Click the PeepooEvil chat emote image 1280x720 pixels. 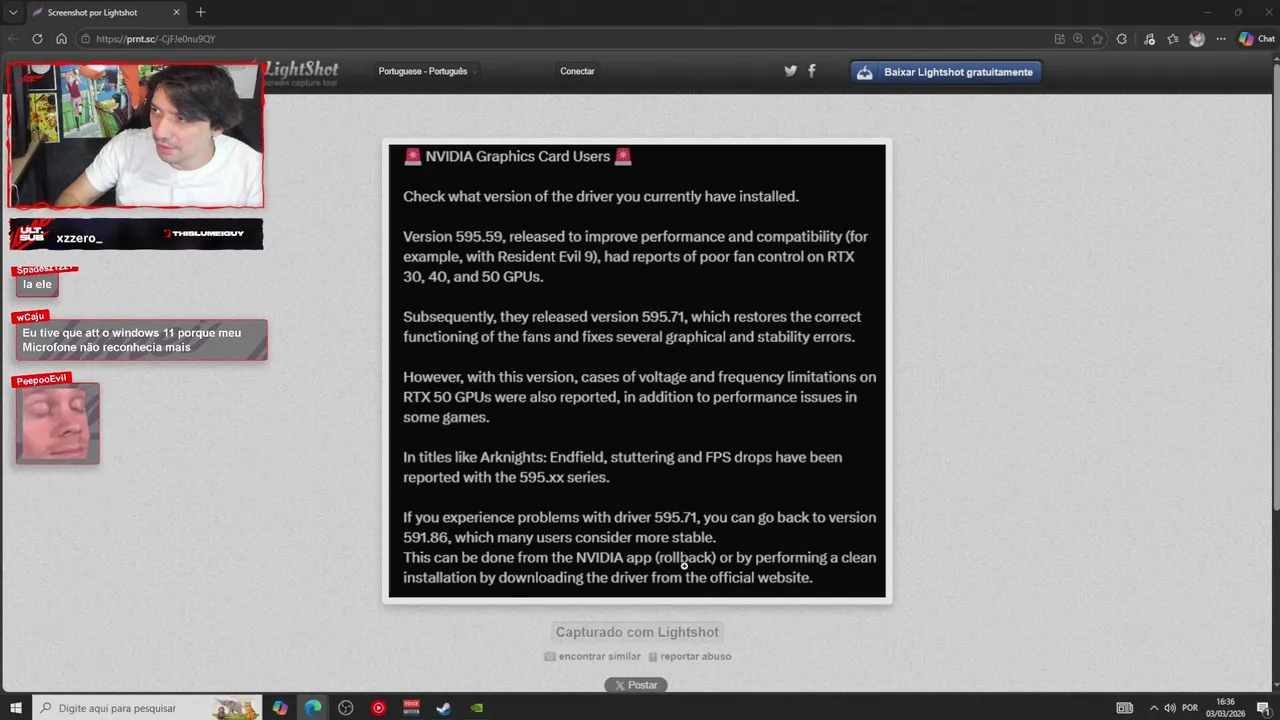(x=57, y=423)
